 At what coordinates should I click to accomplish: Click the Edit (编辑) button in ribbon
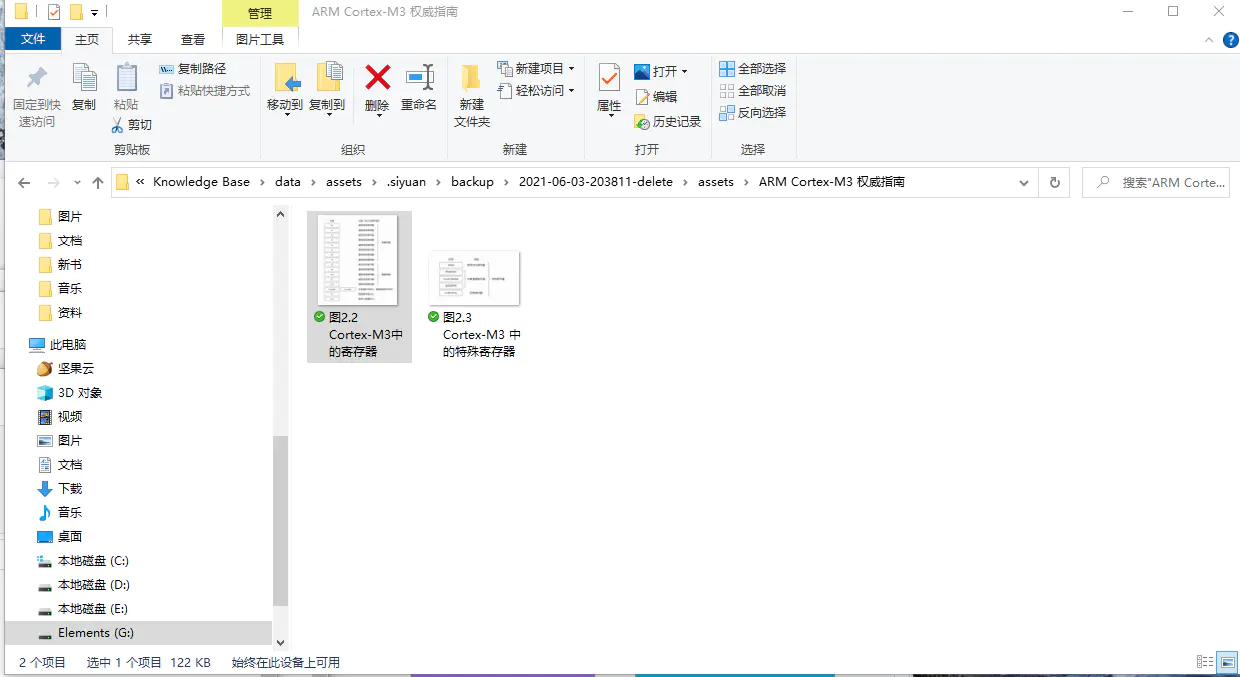pos(656,97)
